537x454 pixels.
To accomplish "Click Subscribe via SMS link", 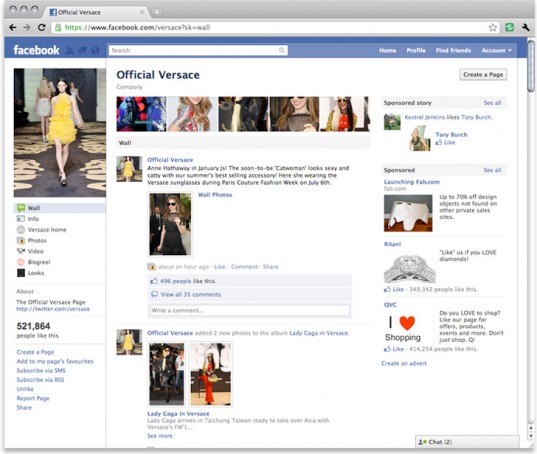I will [41, 370].
